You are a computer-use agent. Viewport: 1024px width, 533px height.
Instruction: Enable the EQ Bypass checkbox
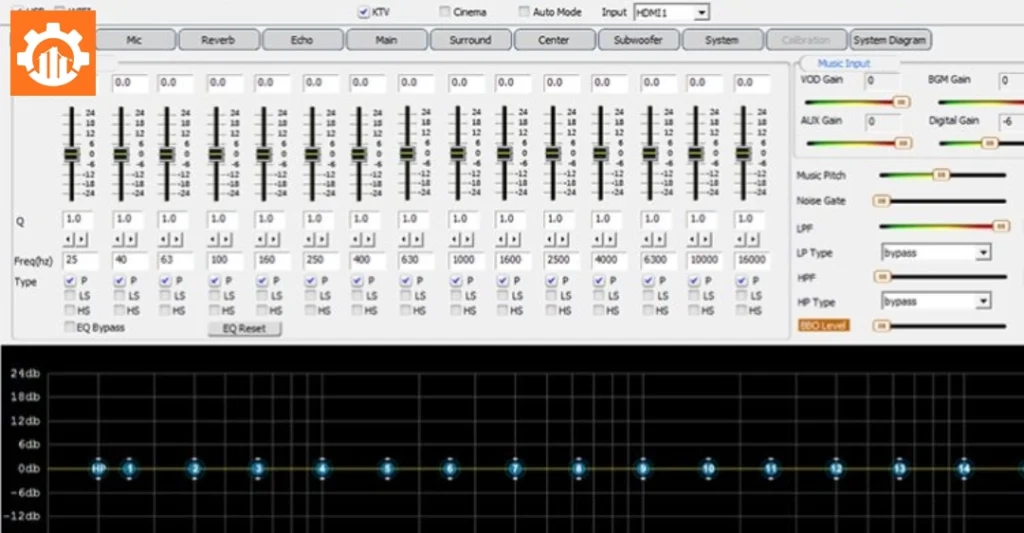point(69,327)
